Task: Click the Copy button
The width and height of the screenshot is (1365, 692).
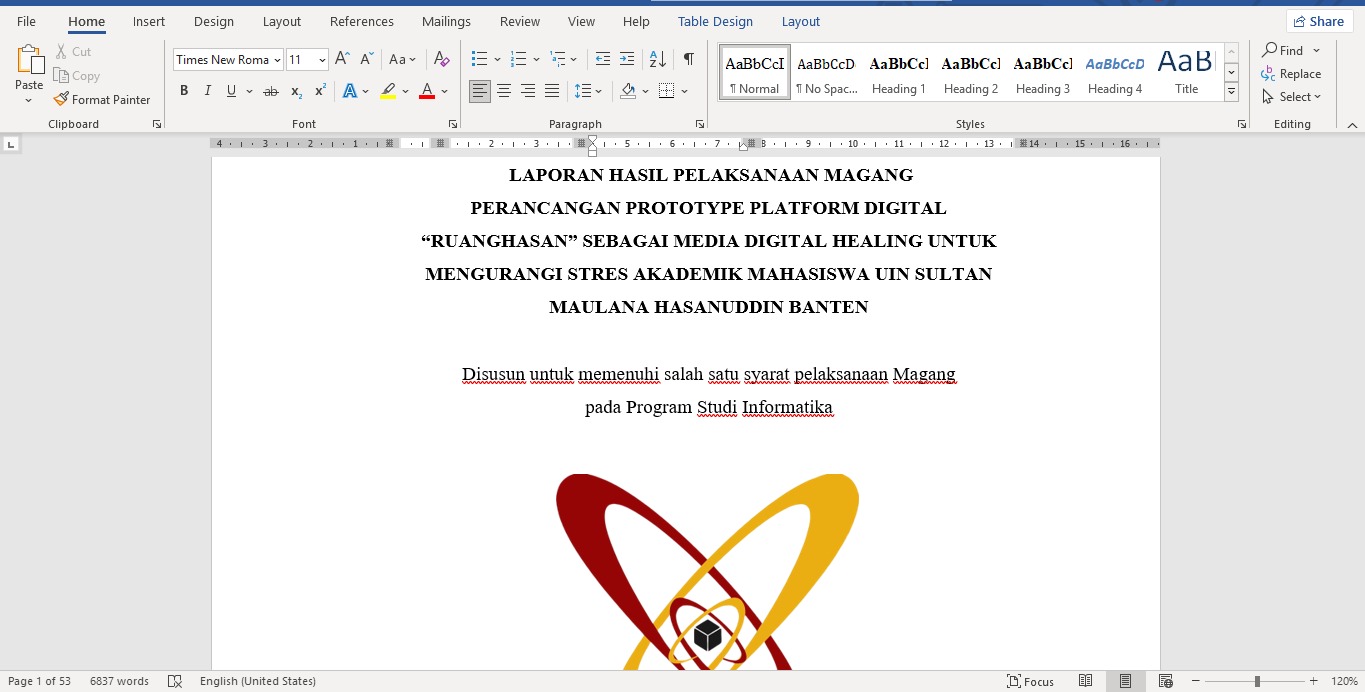Action: [77, 75]
